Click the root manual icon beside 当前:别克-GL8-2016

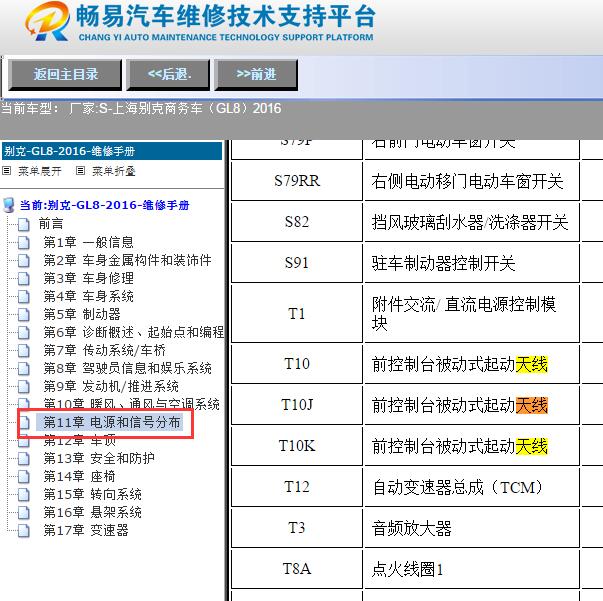[x=8, y=205]
